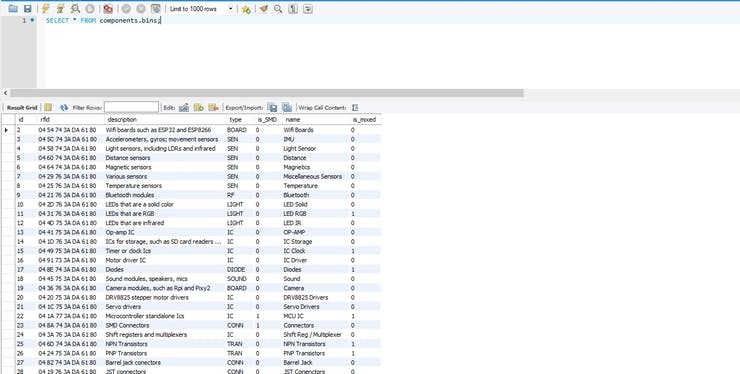
Task: Click the left scroll arrow of editor scrollbar
Action: click(5, 93)
